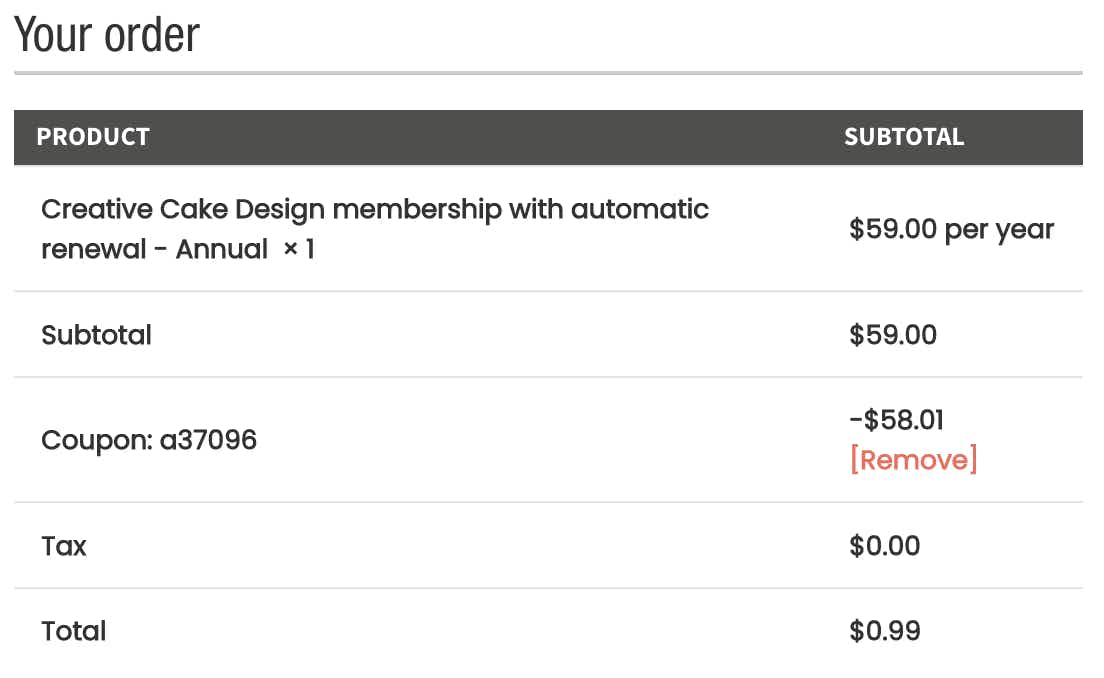
Task: Click the Tax row label
Action: (x=64, y=546)
